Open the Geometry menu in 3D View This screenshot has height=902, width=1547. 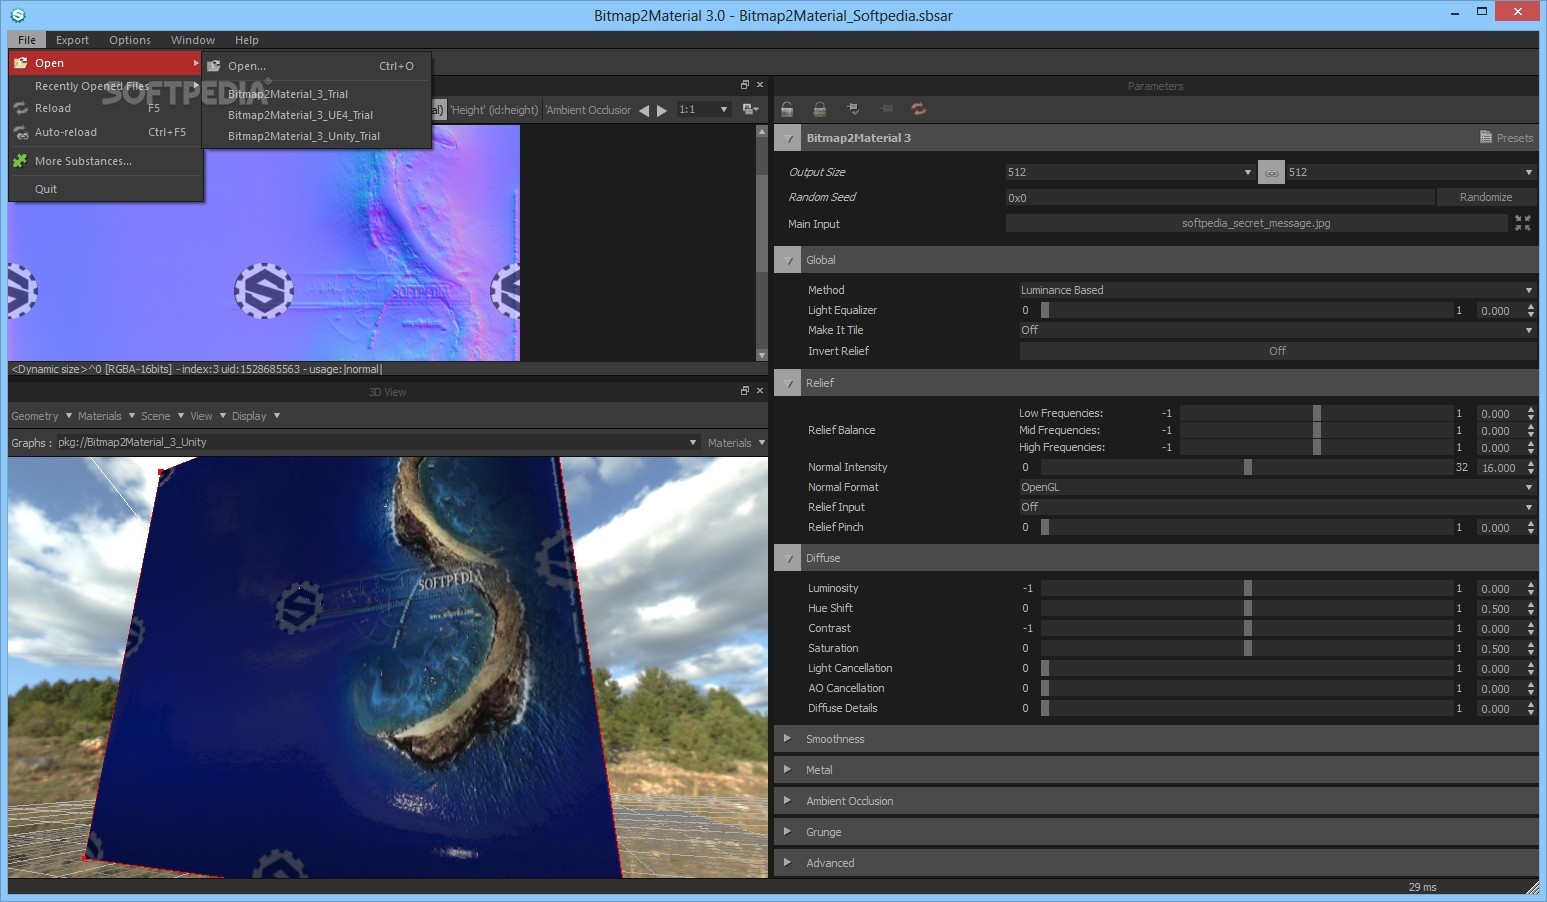click(x=41, y=416)
